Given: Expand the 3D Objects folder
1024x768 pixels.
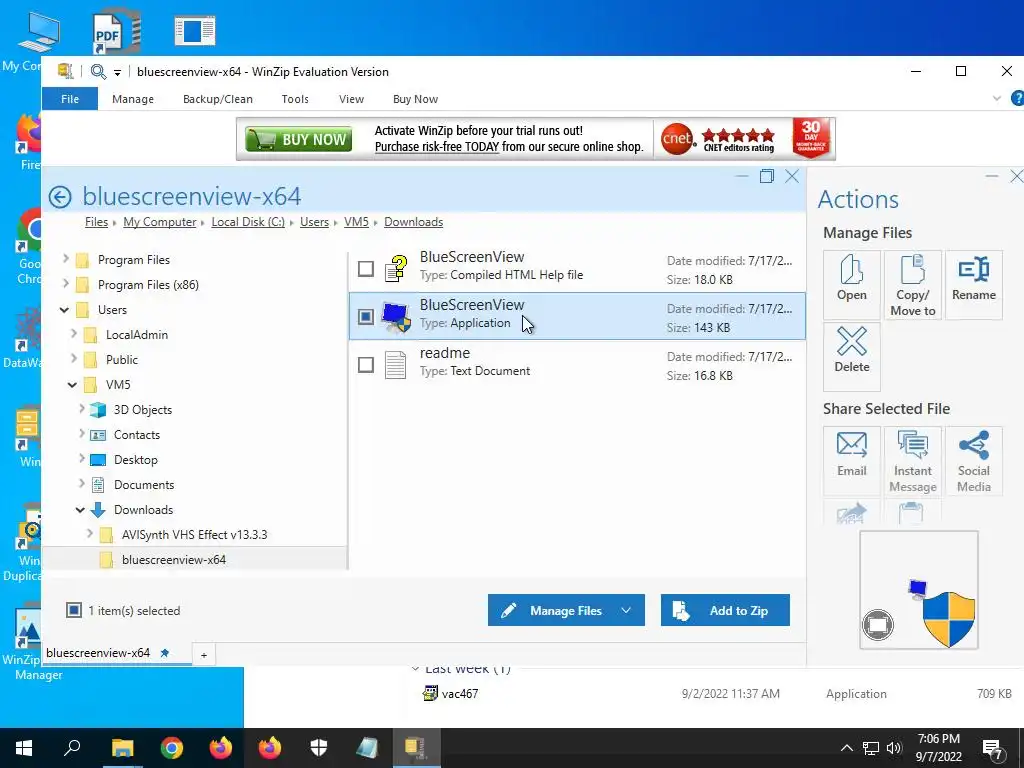Looking at the screenshot, I should tap(82, 409).
